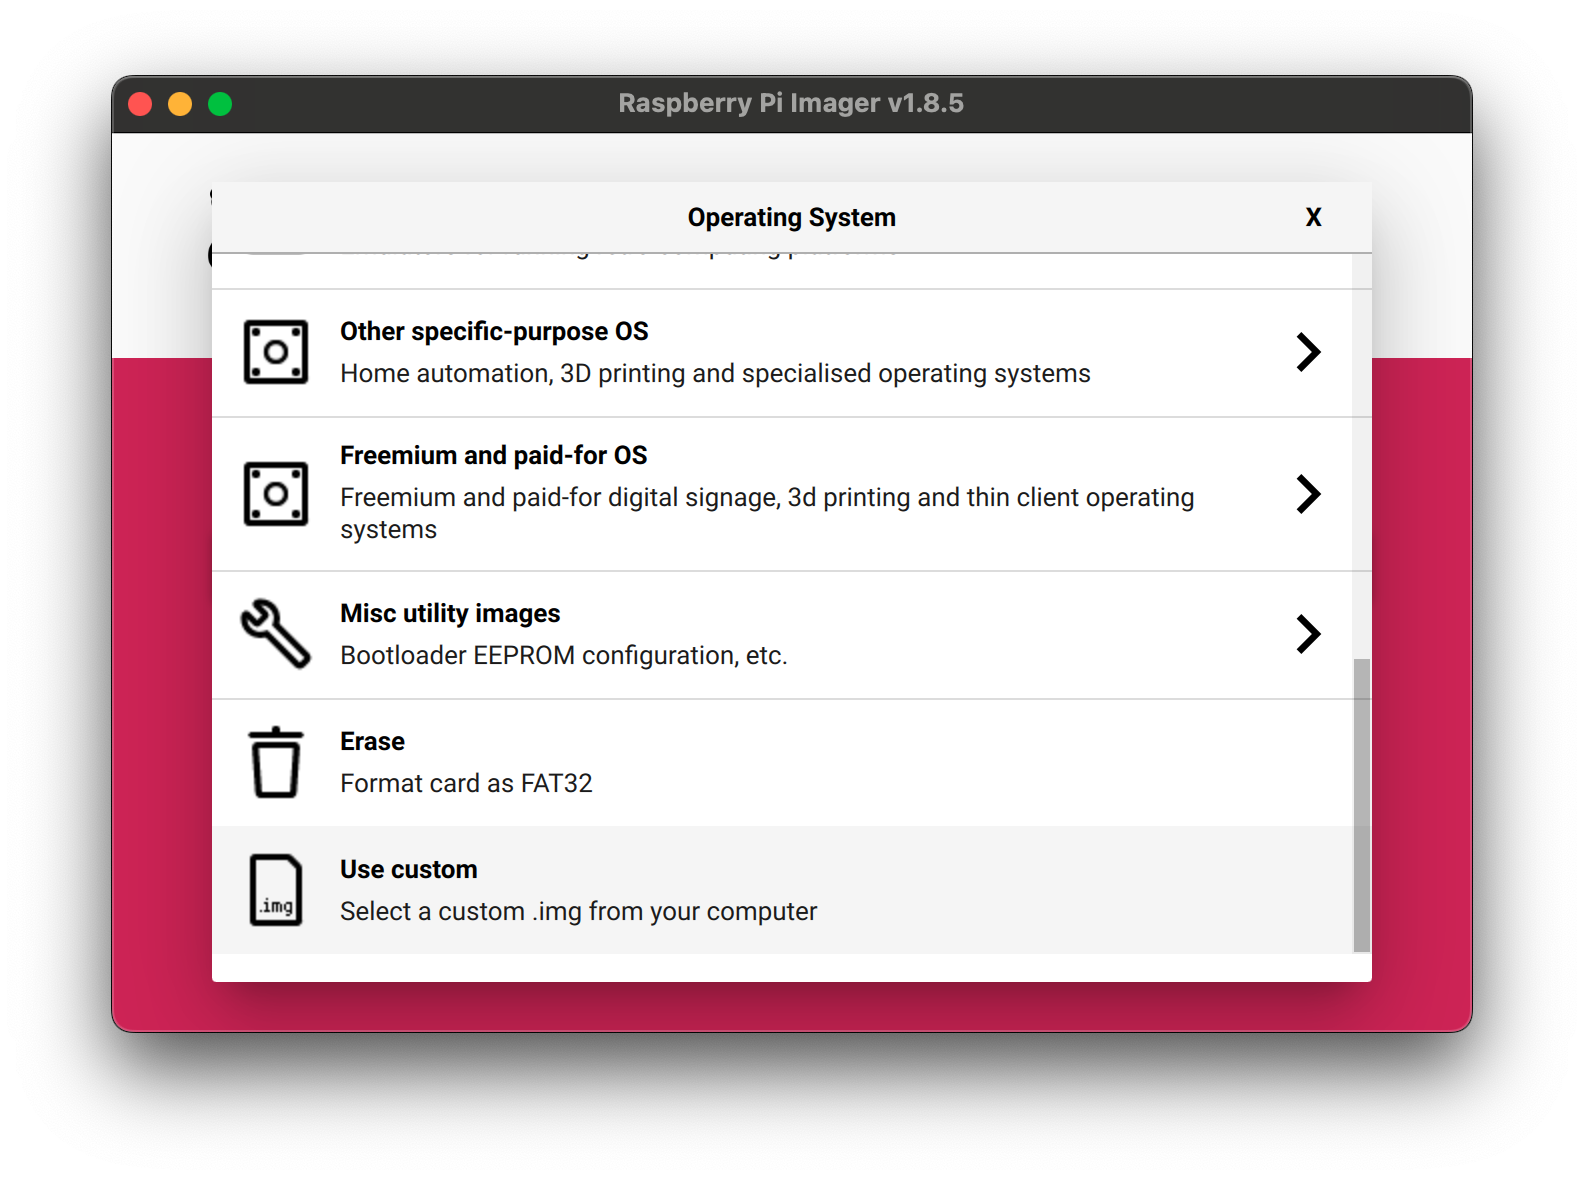This screenshot has height=1180, width=1584.
Task: Click "Bootloader EEPROM configuration, etc." description
Action: pyautogui.click(x=563, y=656)
